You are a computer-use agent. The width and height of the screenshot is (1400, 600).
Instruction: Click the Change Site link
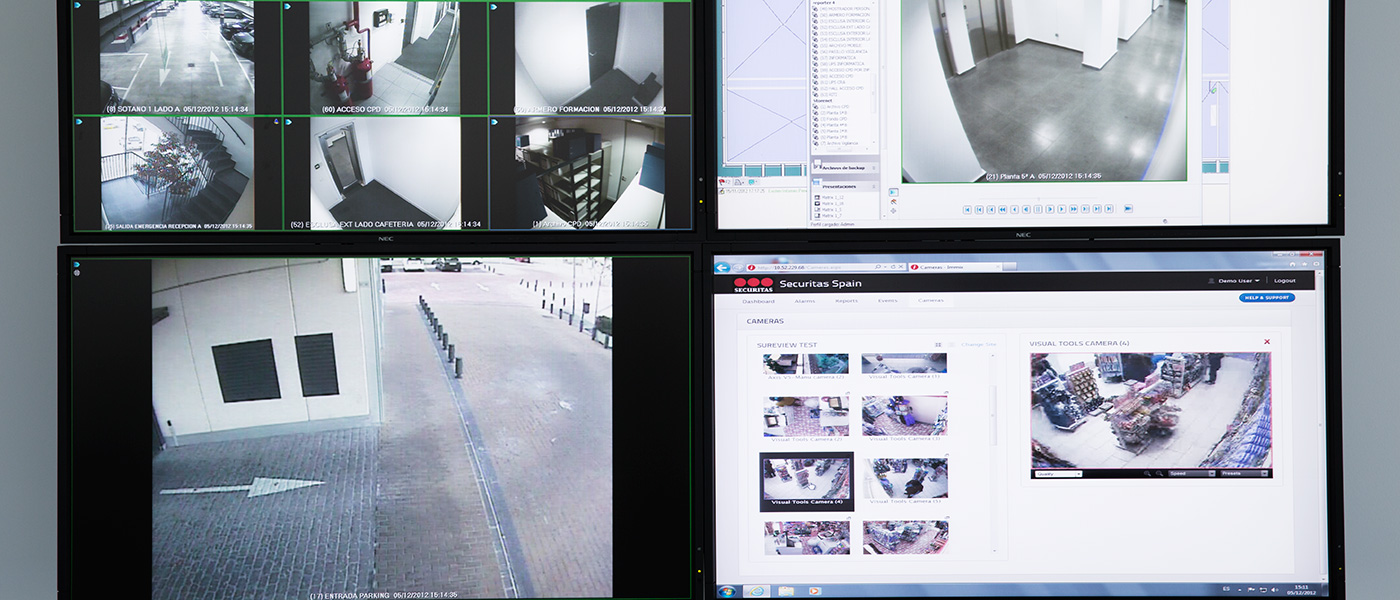978,344
